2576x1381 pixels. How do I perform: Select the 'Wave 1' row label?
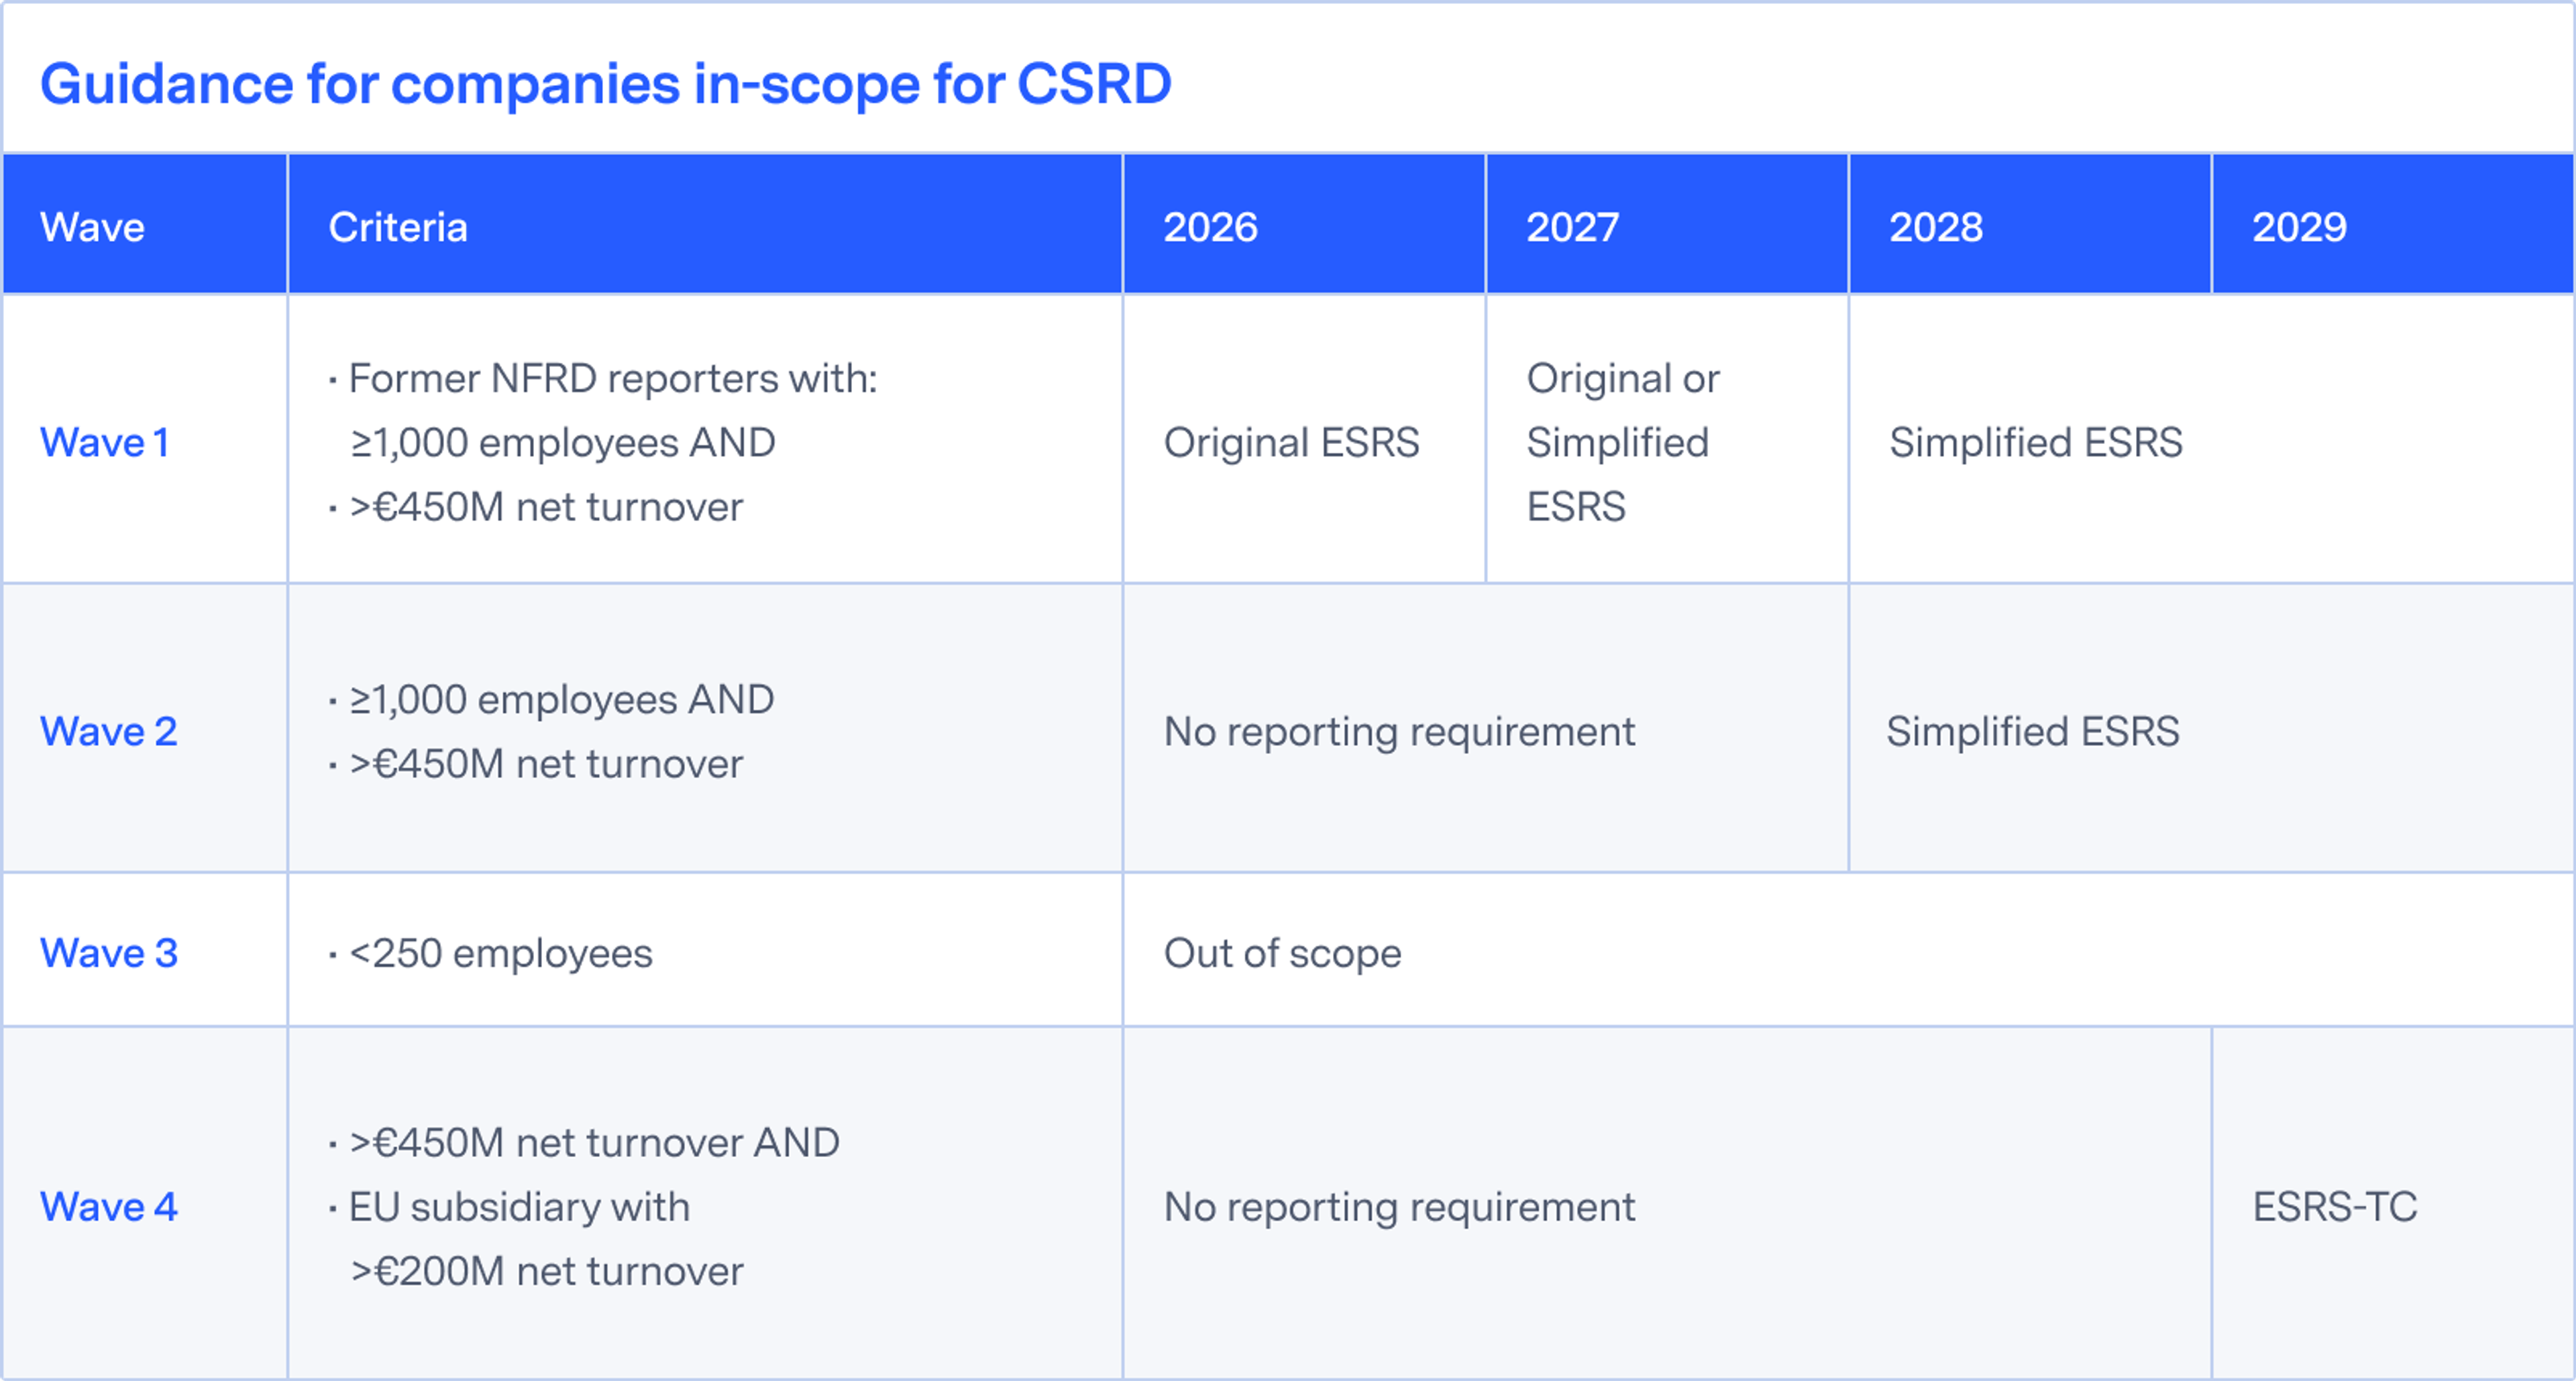click(x=104, y=442)
